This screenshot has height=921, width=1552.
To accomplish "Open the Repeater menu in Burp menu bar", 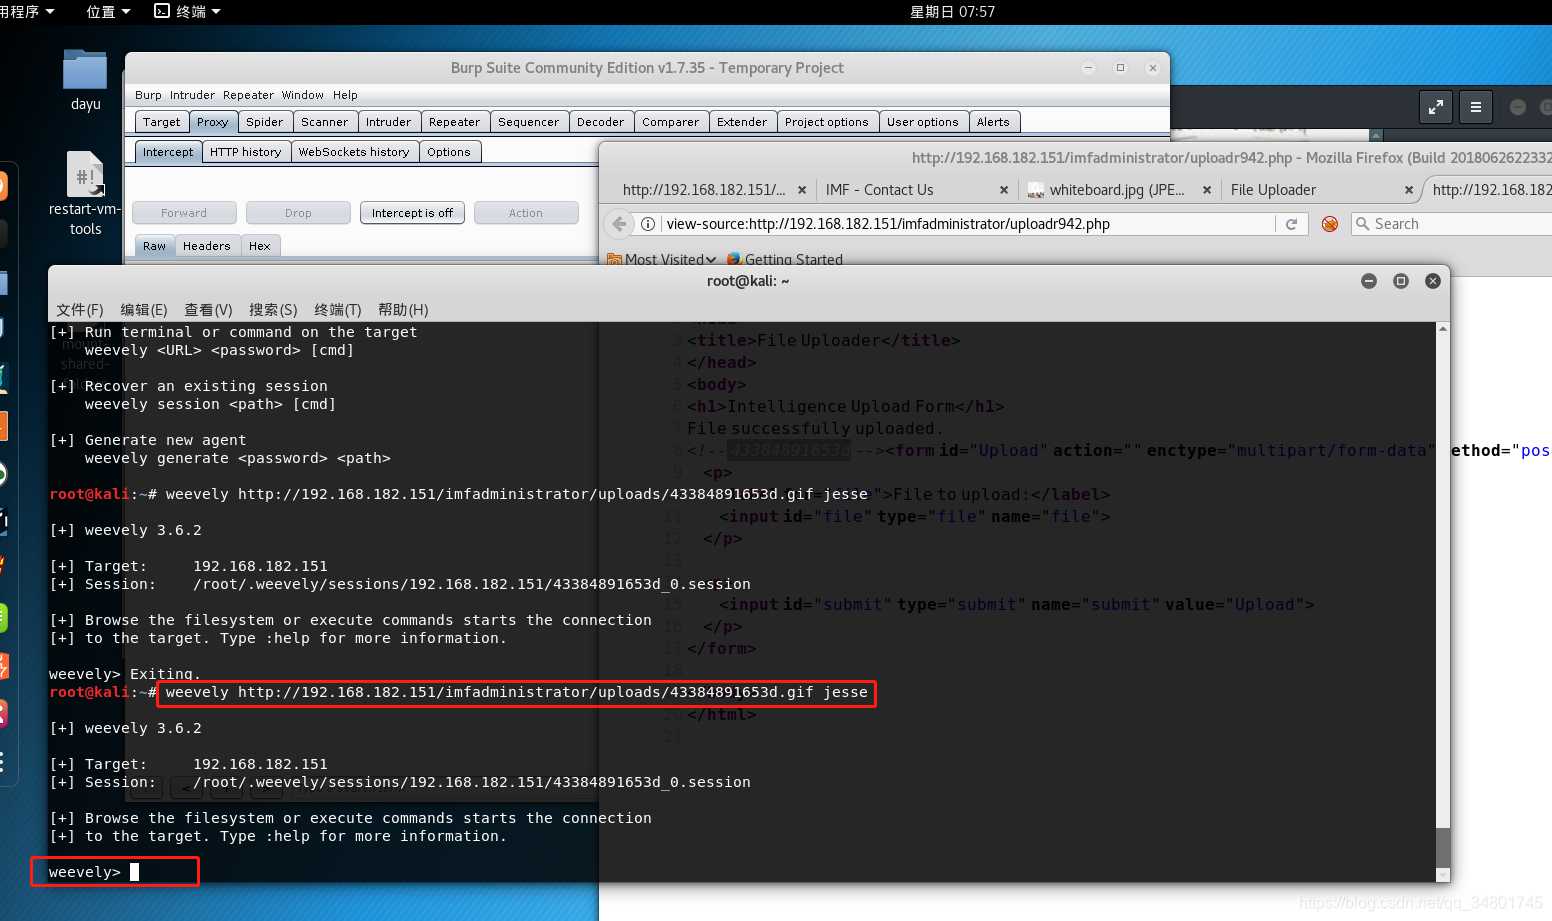I will click(x=248, y=95).
